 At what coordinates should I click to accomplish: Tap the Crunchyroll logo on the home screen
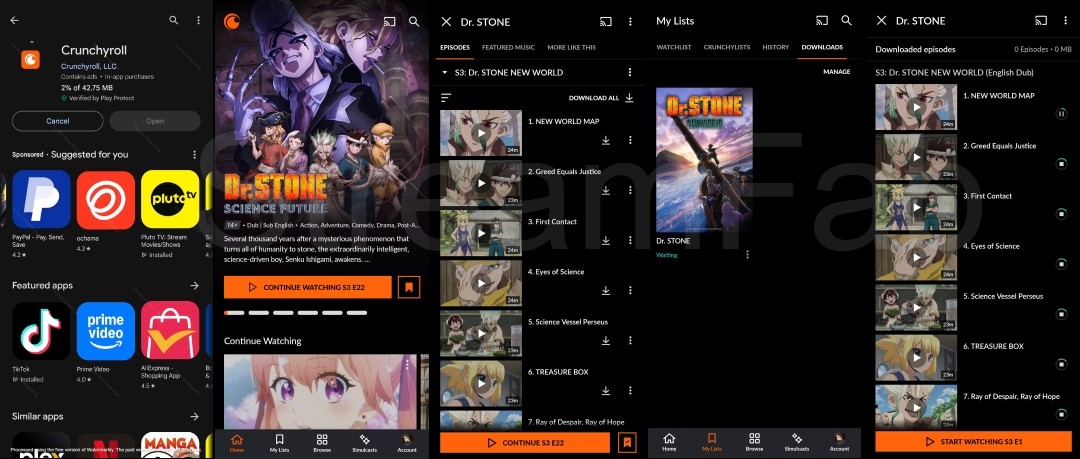point(231,21)
